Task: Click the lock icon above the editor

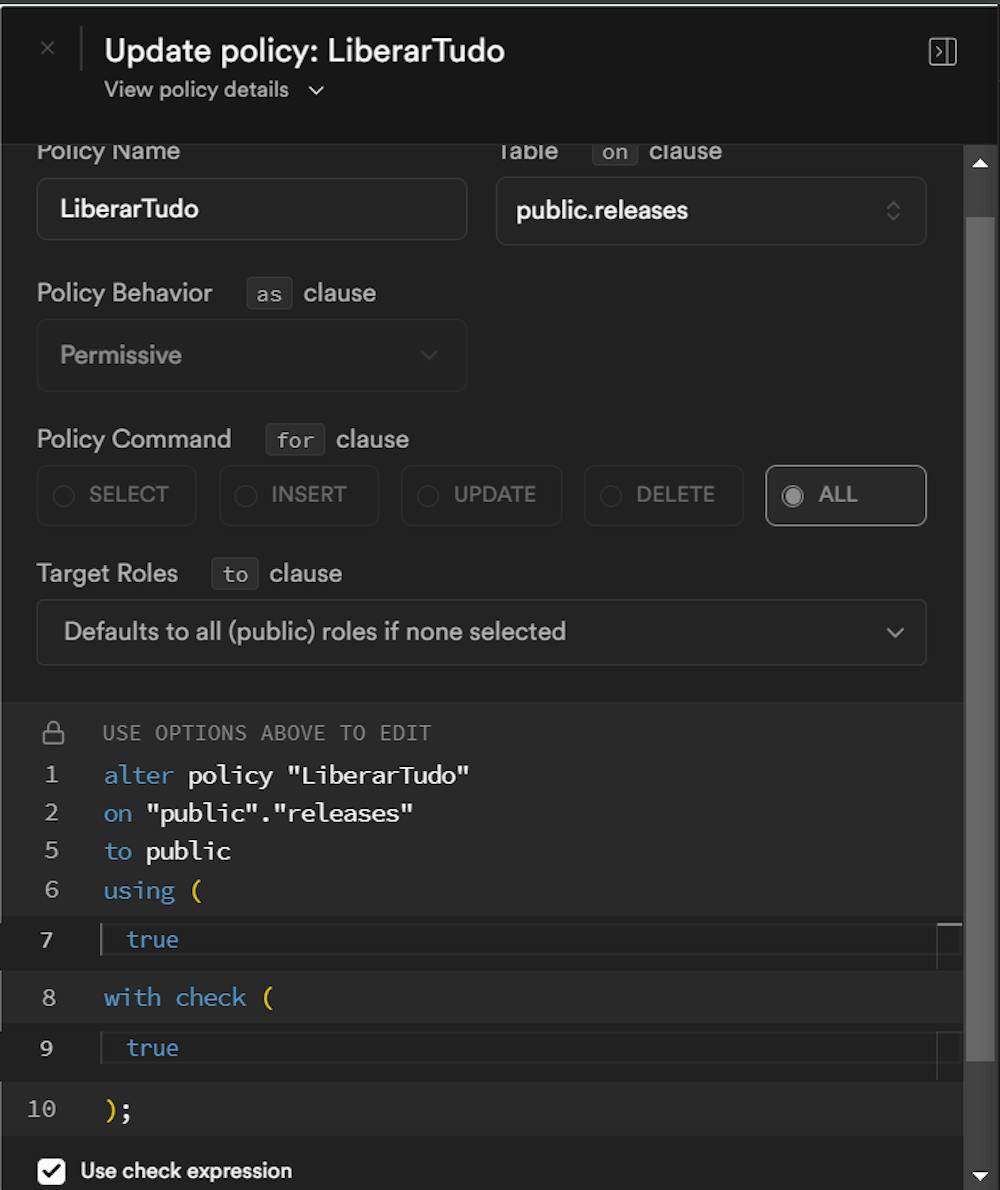Action: tap(53, 733)
